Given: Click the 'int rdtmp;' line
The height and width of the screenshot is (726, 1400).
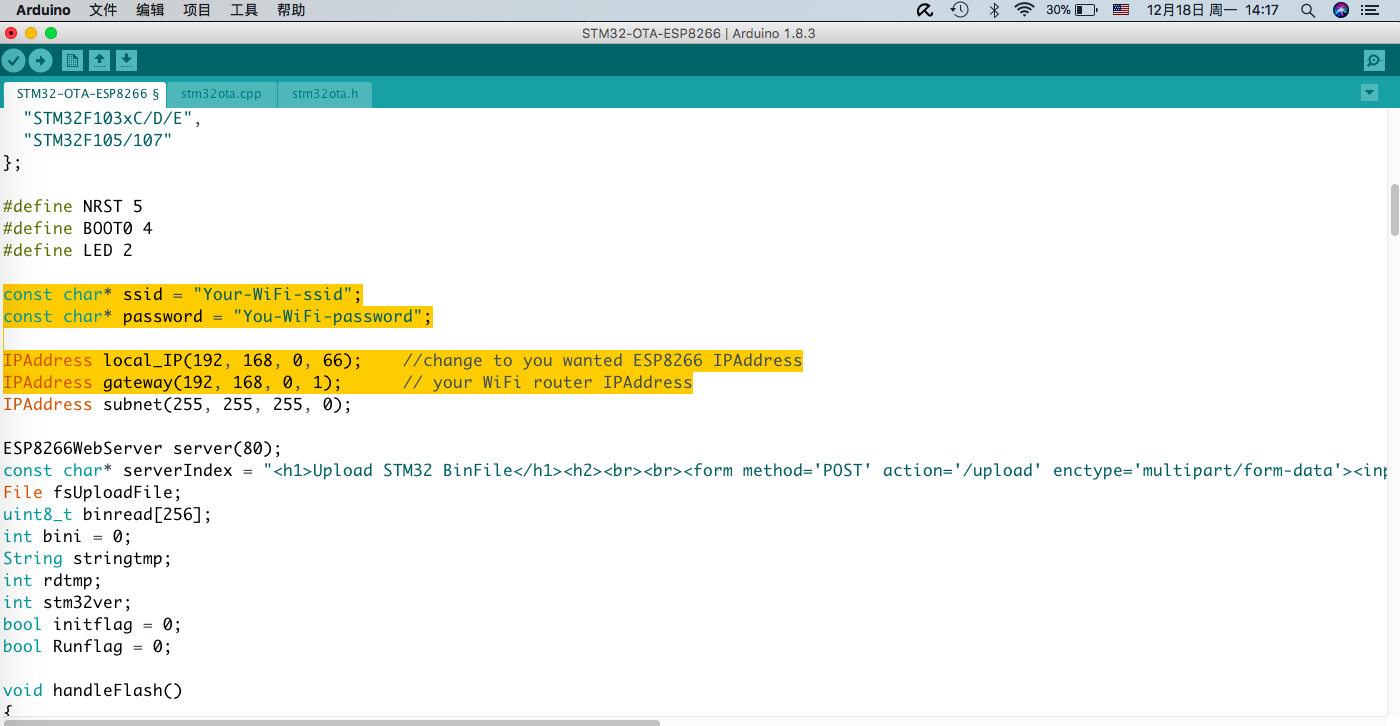Looking at the screenshot, I should click(x=53, y=580).
